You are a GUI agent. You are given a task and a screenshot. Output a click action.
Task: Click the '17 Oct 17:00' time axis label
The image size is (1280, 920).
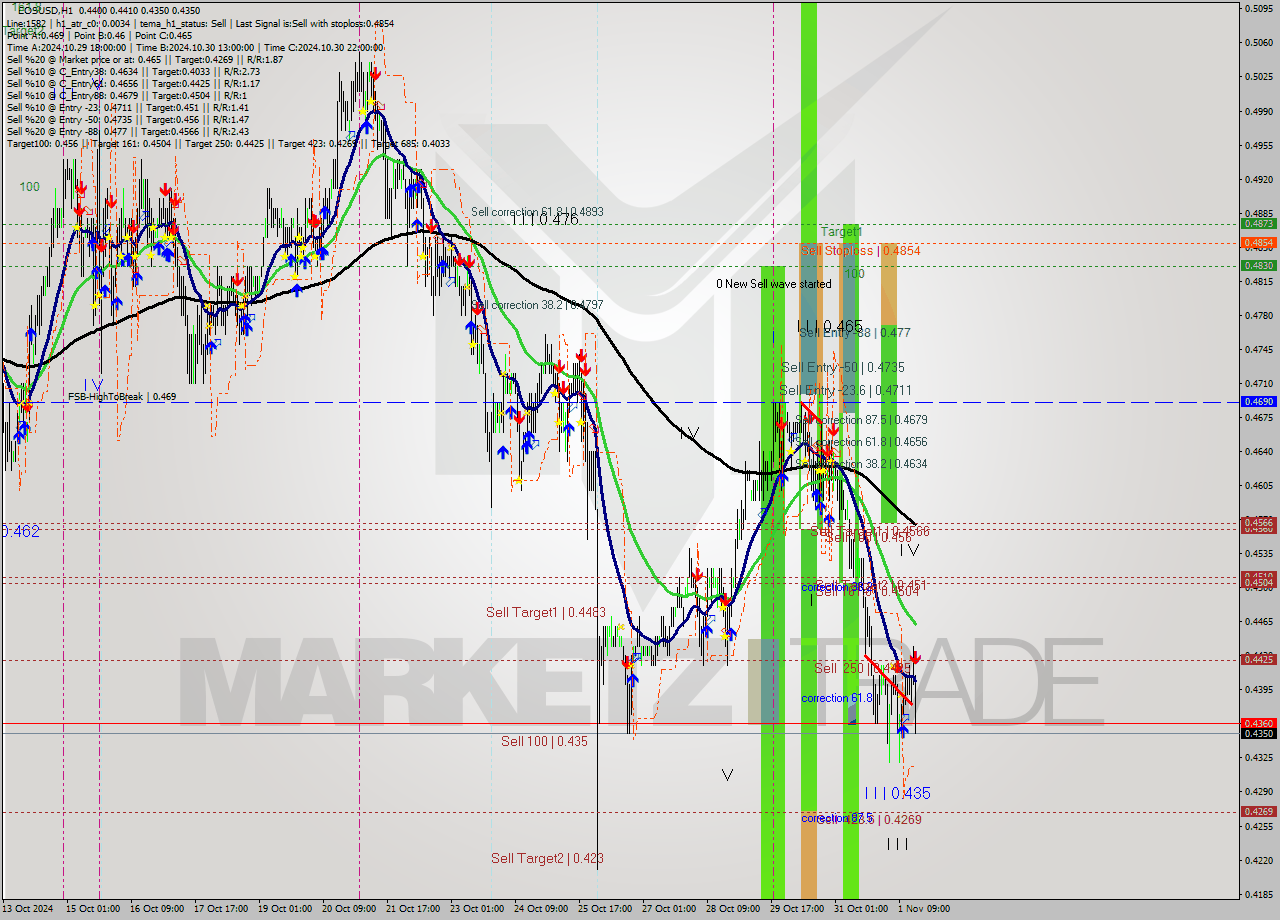[221, 909]
